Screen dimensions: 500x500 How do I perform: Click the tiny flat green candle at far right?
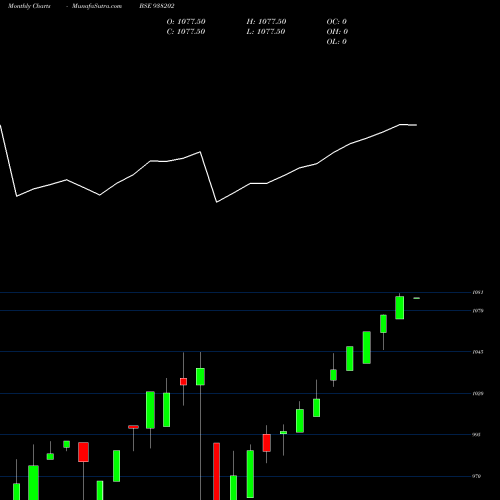pos(417,298)
